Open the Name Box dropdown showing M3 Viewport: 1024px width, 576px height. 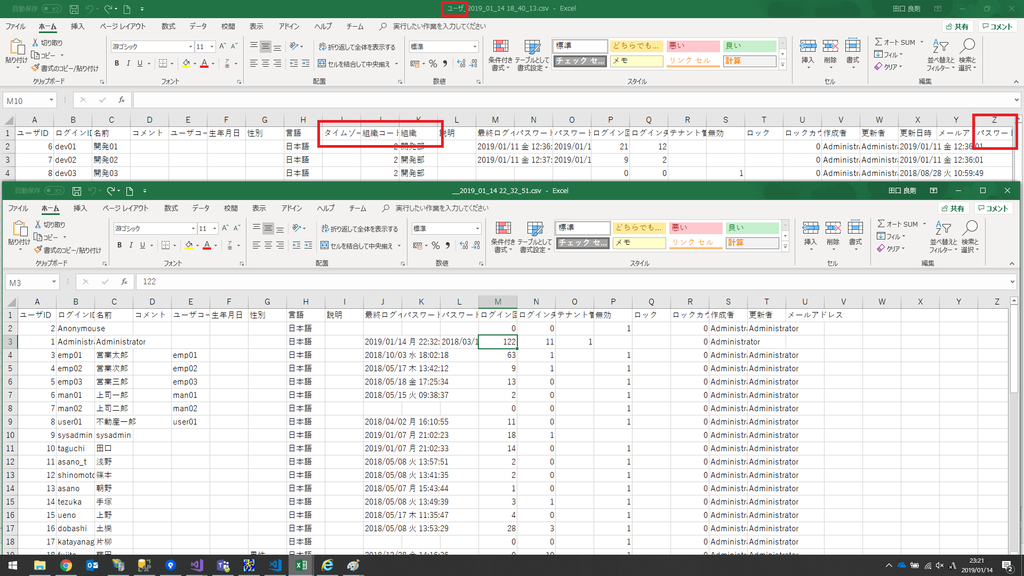tap(53, 282)
